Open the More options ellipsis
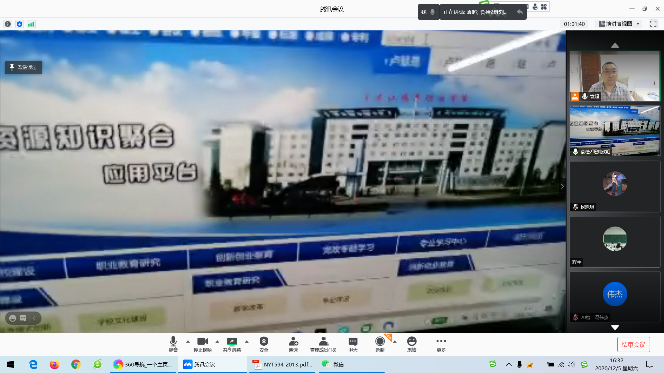The width and height of the screenshot is (664, 373). pos(441,344)
